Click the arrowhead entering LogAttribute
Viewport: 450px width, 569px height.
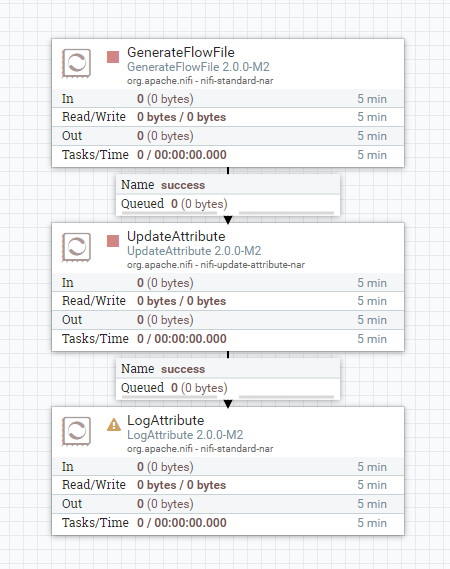(x=228, y=404)
